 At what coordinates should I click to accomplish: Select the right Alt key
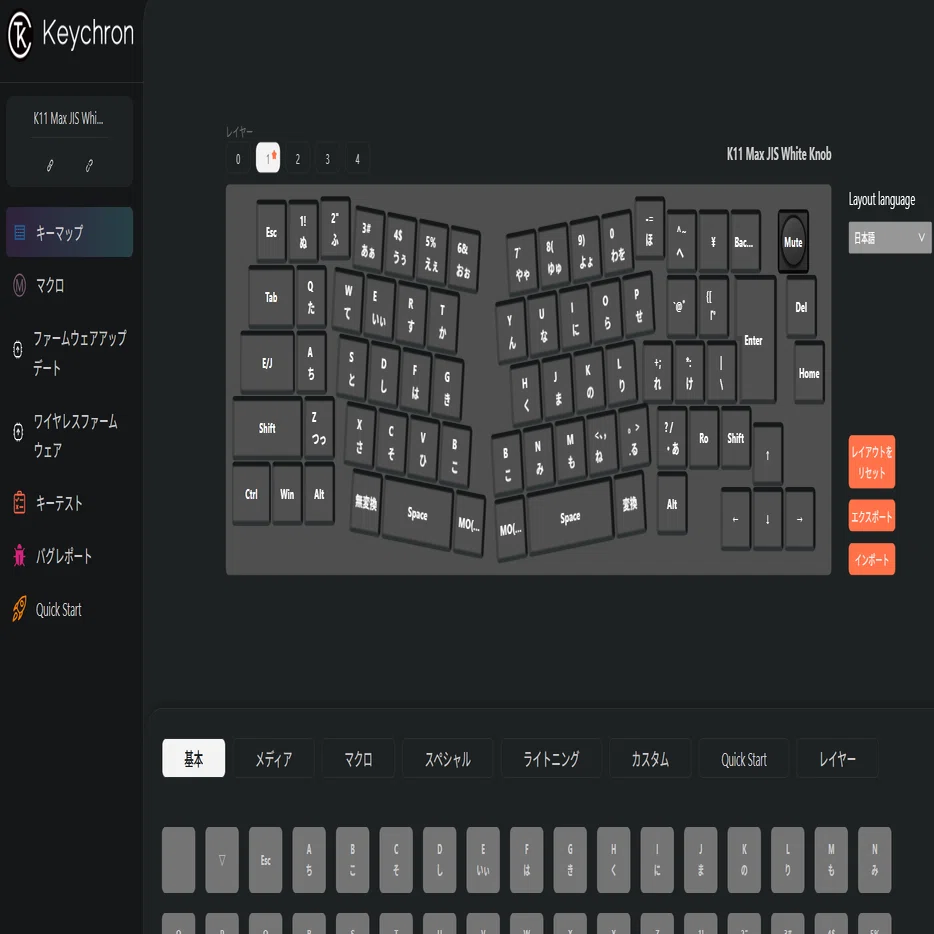pyautogui.click(x=672, y=504)
